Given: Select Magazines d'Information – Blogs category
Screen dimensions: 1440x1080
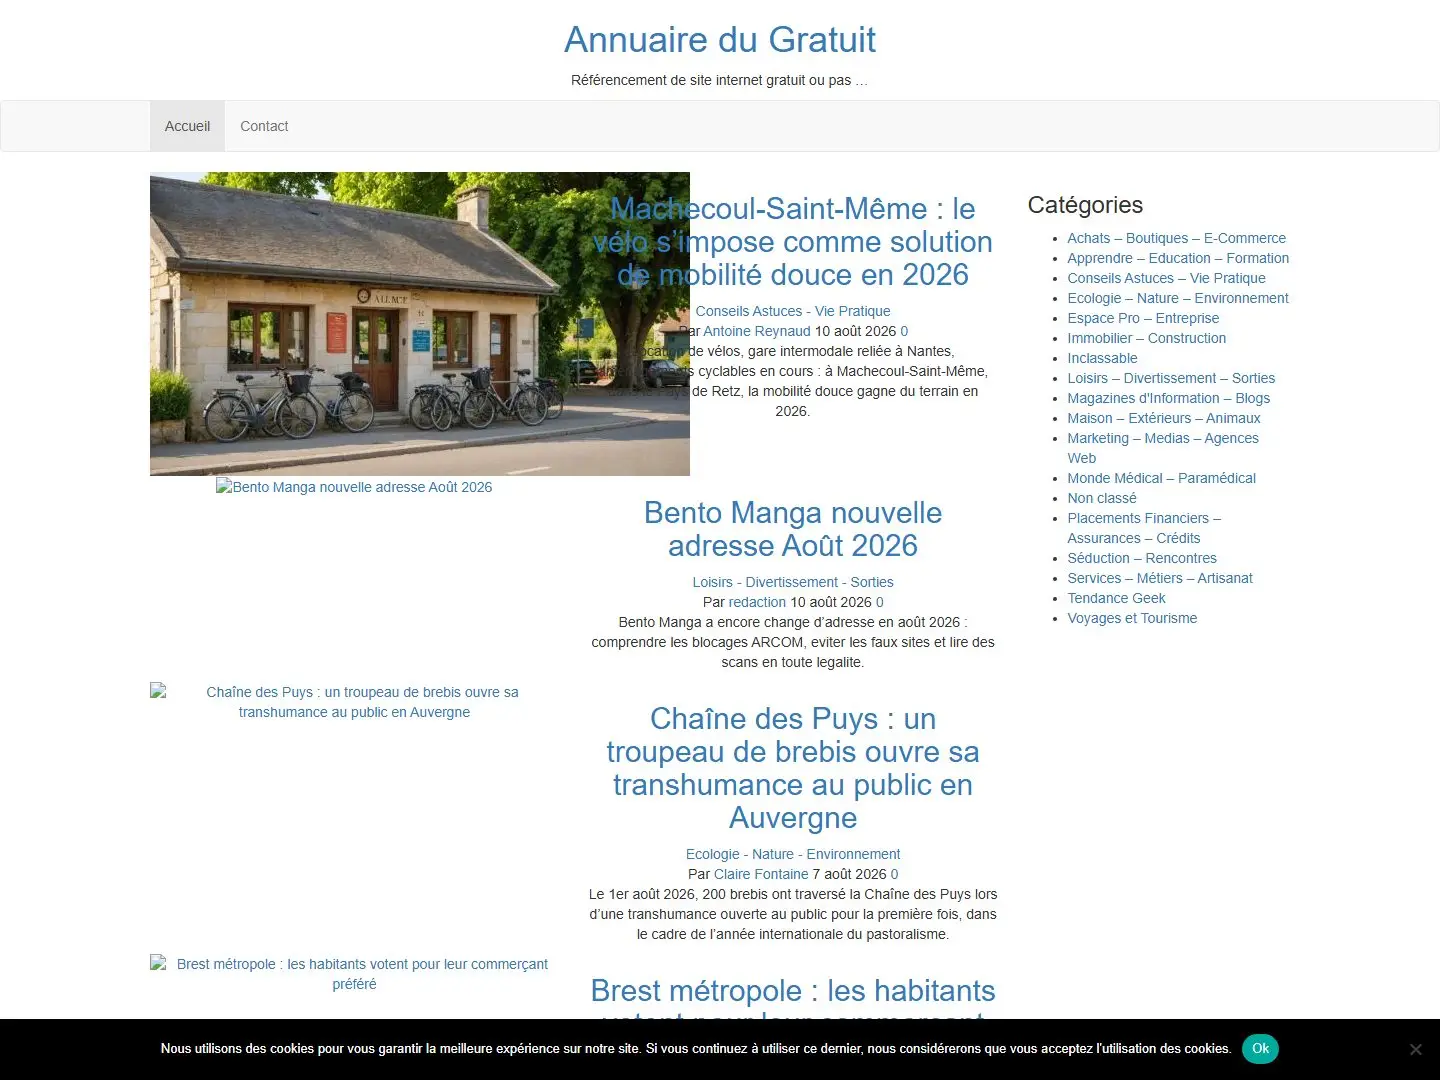Looking at the screenshot, I should [1168, 398].
